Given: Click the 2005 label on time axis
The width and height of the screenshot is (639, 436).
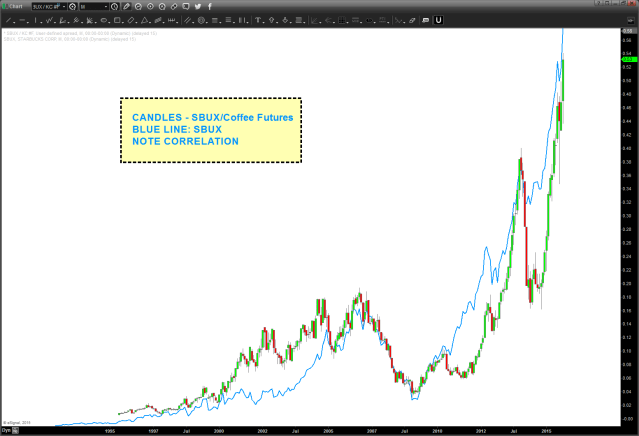Looking at the screenshot, I should click(328, 431).
